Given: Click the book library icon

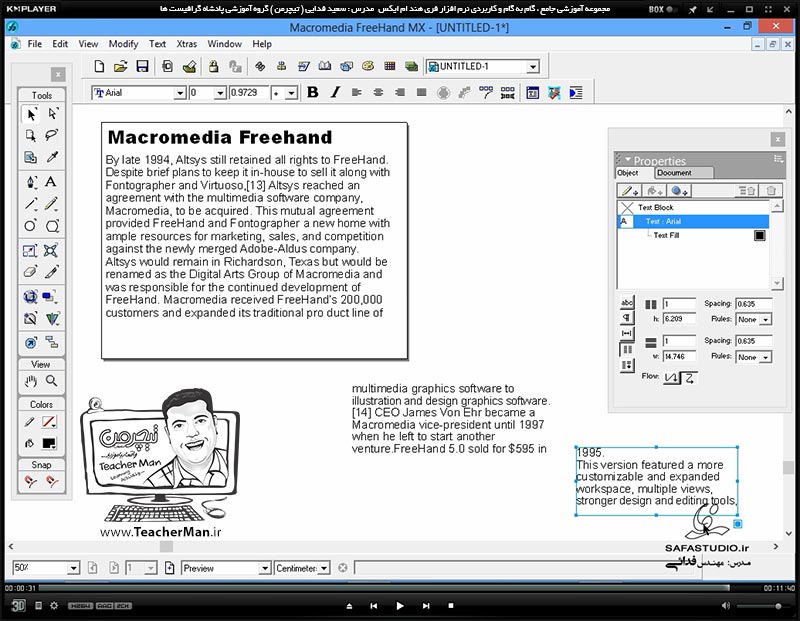Looking at the screenshot, I should pos(324,66).
